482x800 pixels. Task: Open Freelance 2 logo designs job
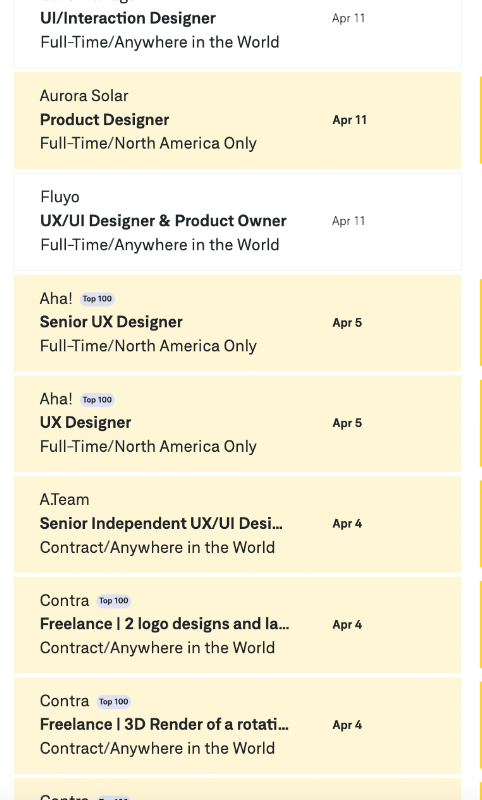coord(164,624)
